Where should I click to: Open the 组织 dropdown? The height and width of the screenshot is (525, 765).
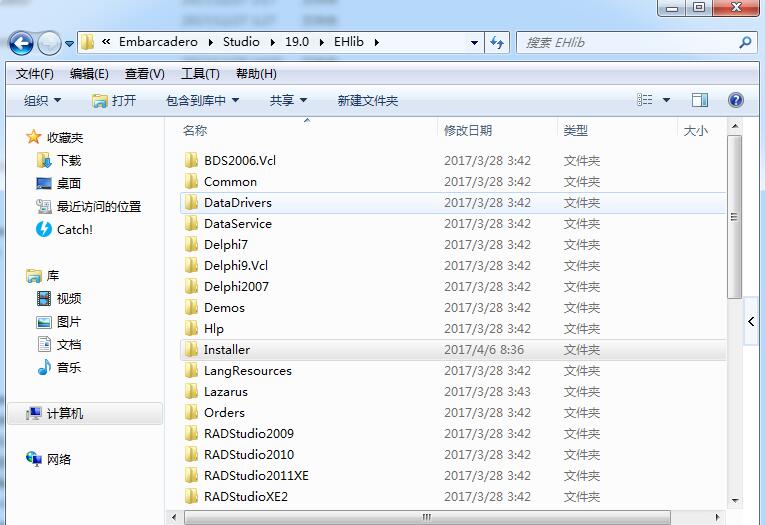(x=42, y=101)
